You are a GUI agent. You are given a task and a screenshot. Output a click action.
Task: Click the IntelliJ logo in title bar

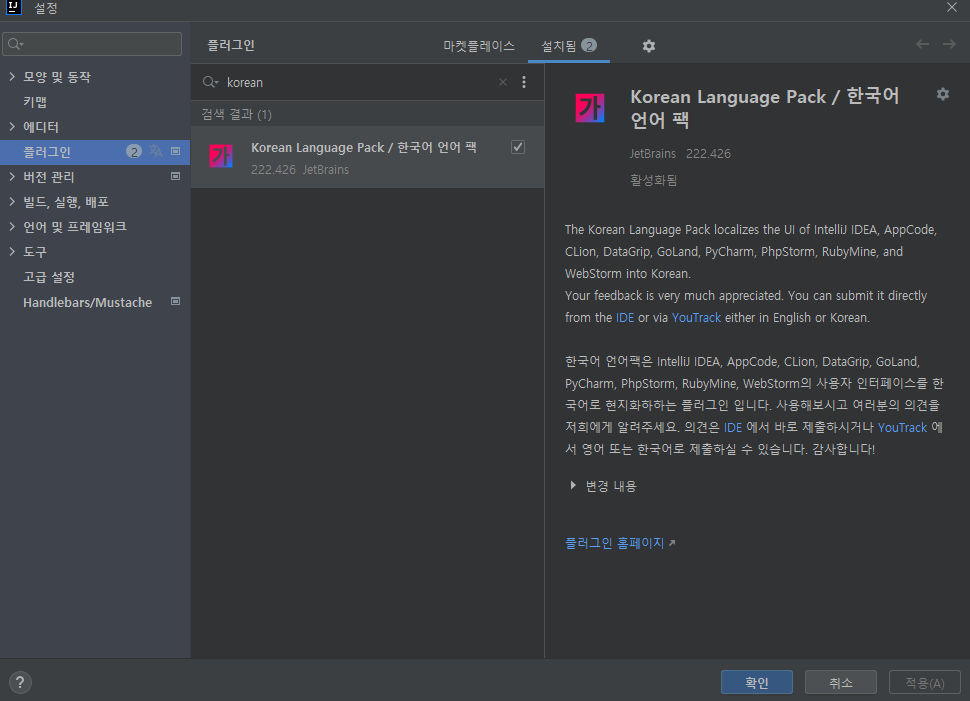tap(14, 7)
